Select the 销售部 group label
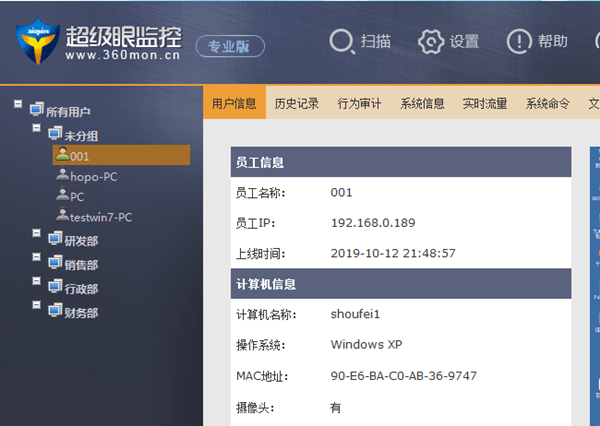 tap(81, 265)
